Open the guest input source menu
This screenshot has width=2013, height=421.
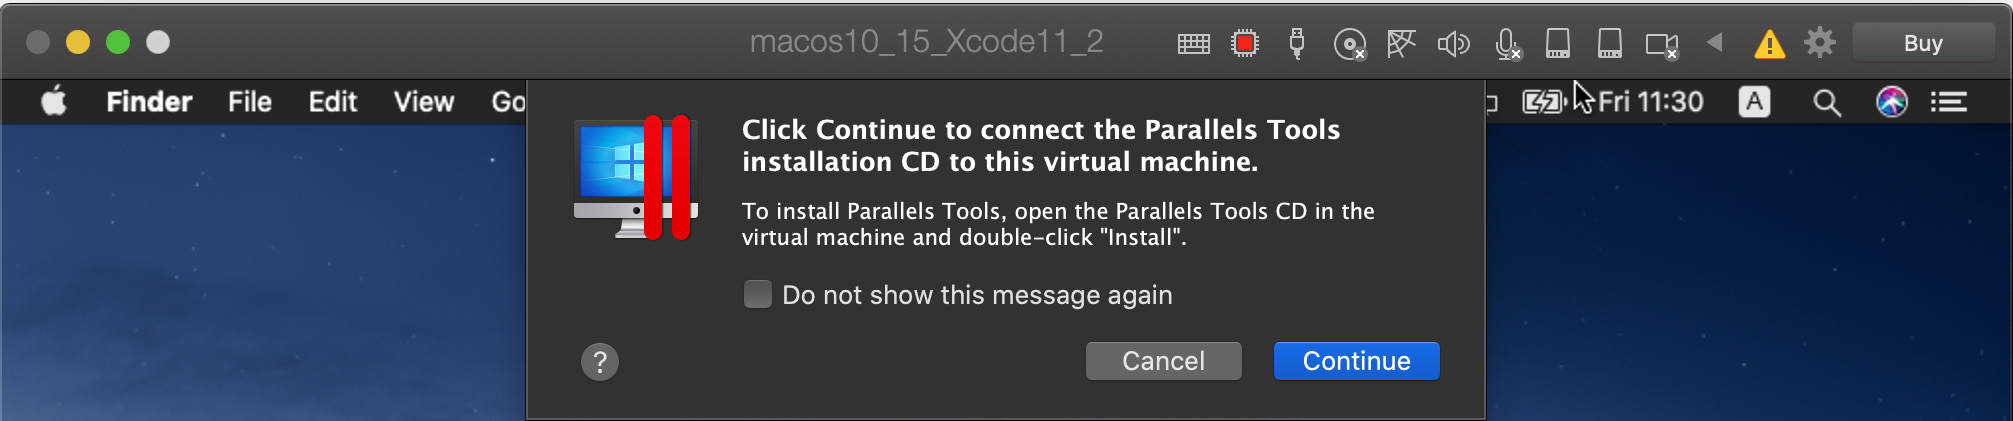point(1754,101)
